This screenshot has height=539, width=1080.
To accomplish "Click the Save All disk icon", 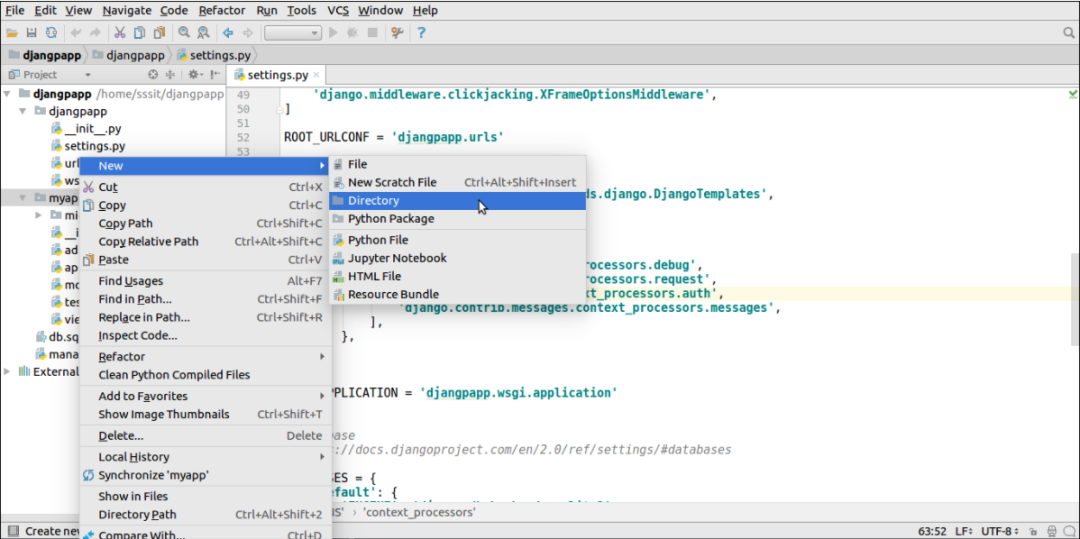I will coord(31,32).
